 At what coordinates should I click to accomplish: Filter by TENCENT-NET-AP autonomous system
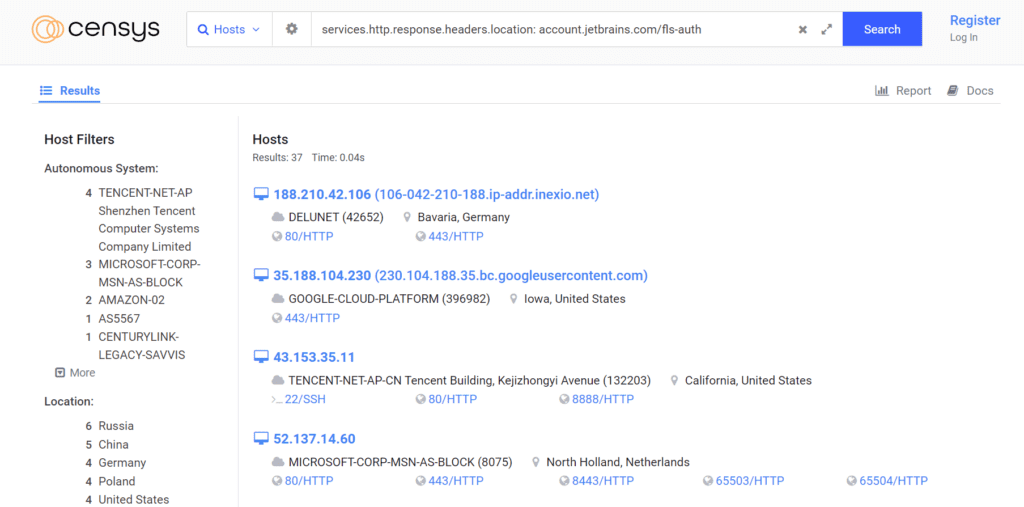145,193
